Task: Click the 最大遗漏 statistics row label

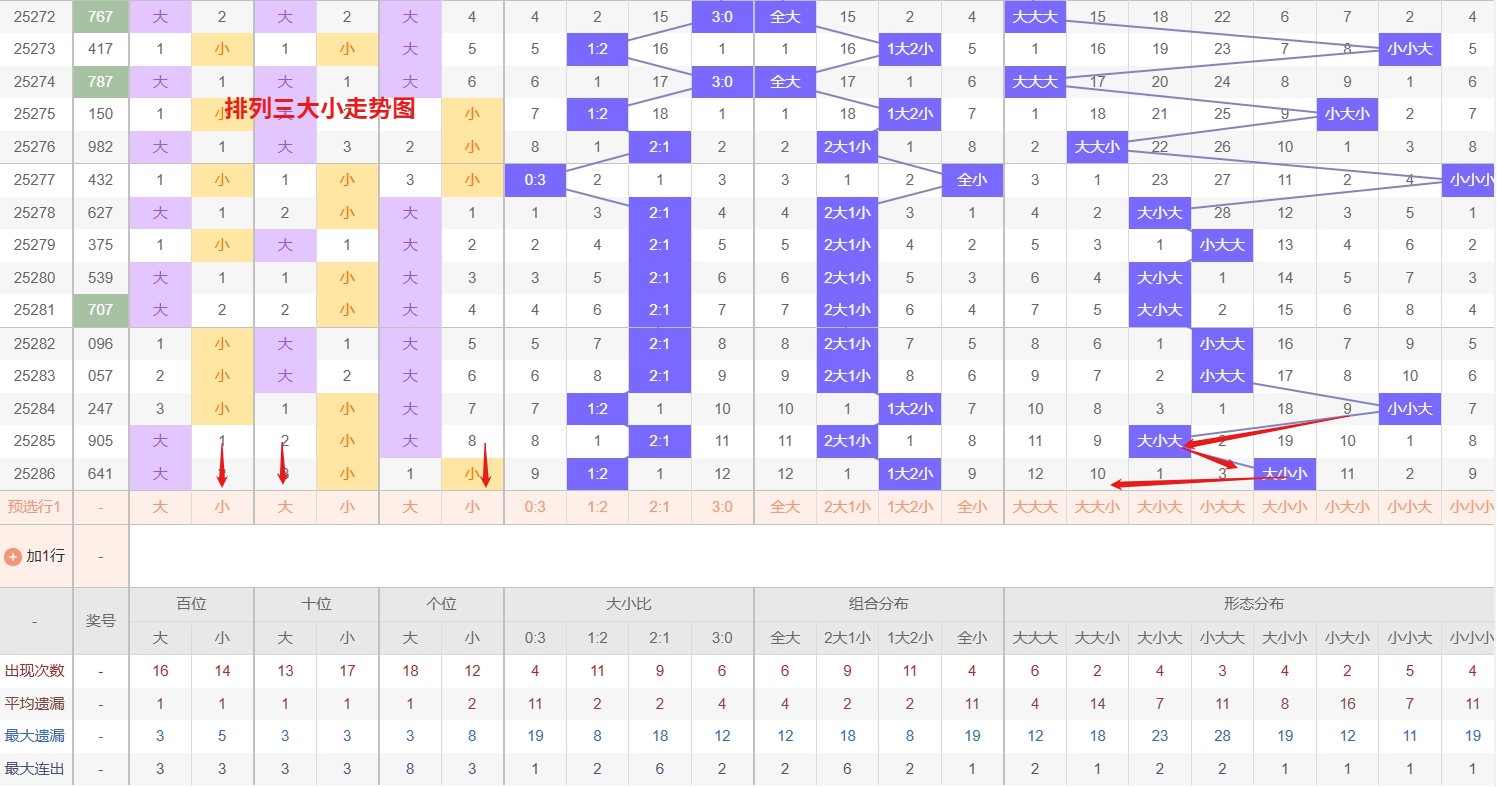Action: 36,736
